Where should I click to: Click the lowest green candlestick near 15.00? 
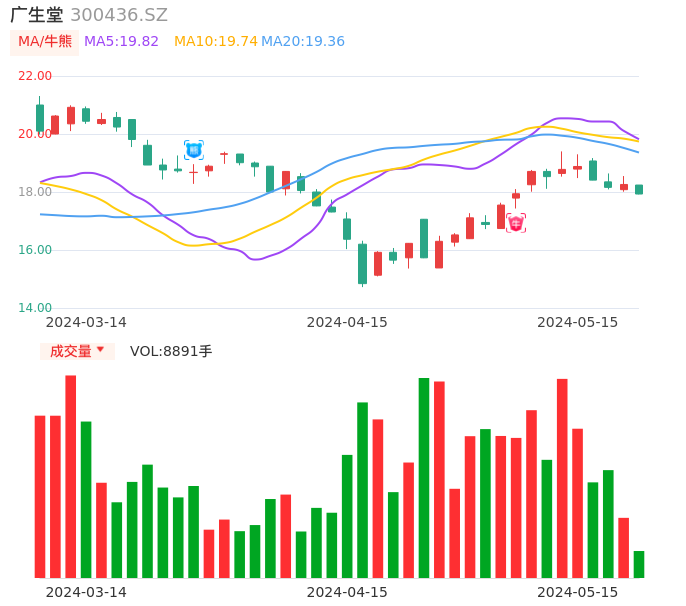(x=362, y=263)
